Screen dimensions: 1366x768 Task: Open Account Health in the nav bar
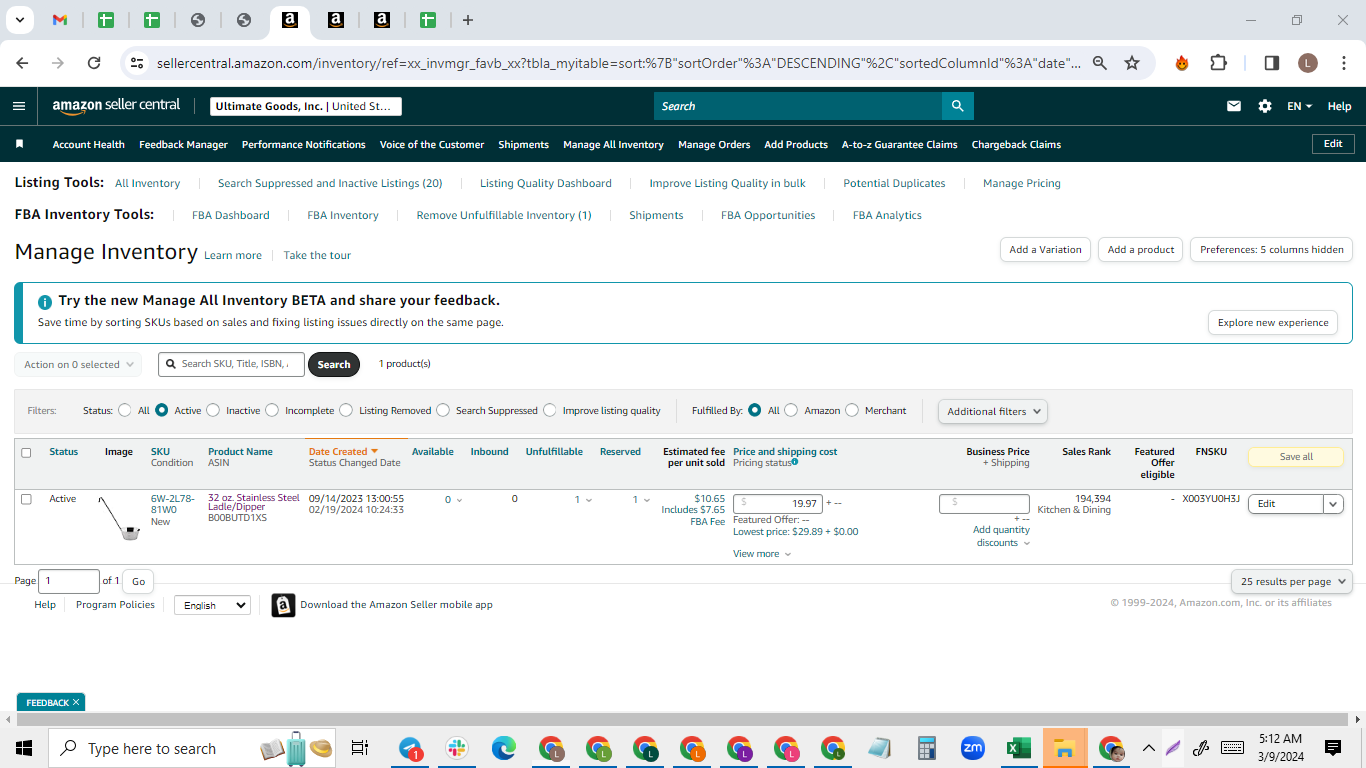click(89, 144)
